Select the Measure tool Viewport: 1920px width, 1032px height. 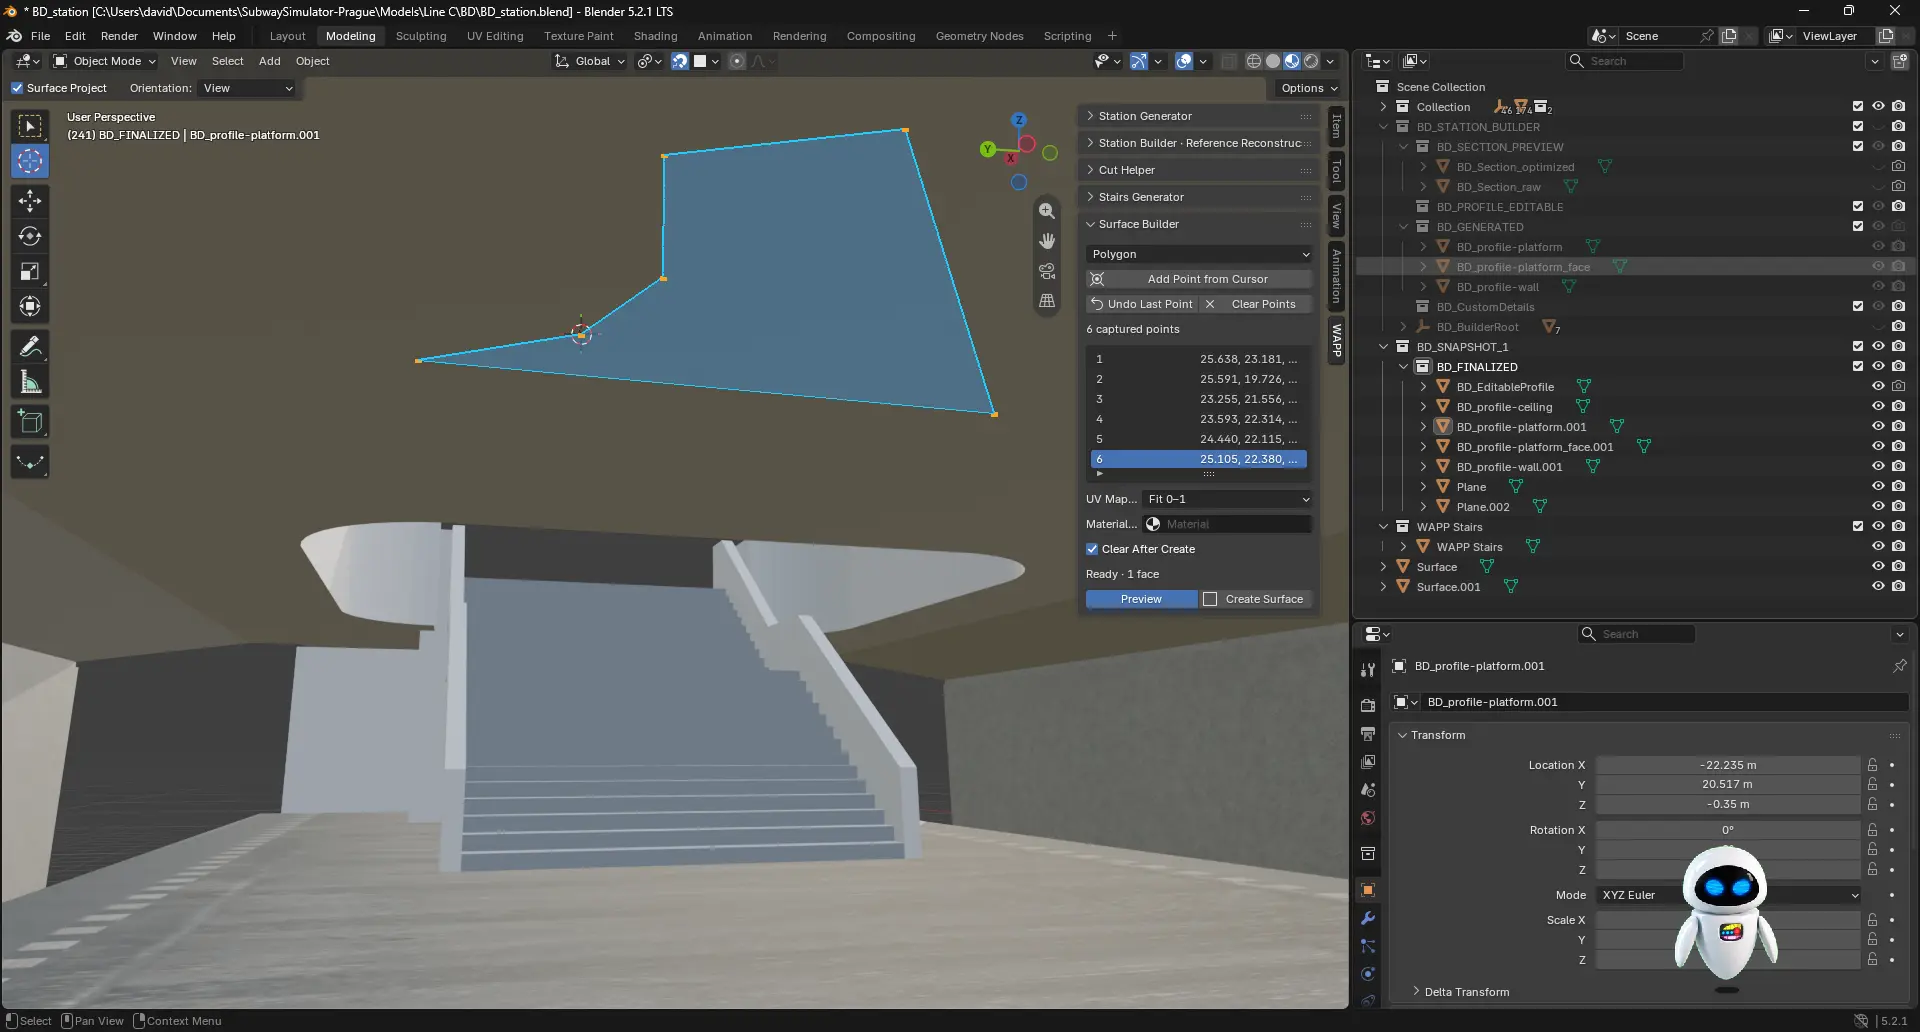point(30,382)
